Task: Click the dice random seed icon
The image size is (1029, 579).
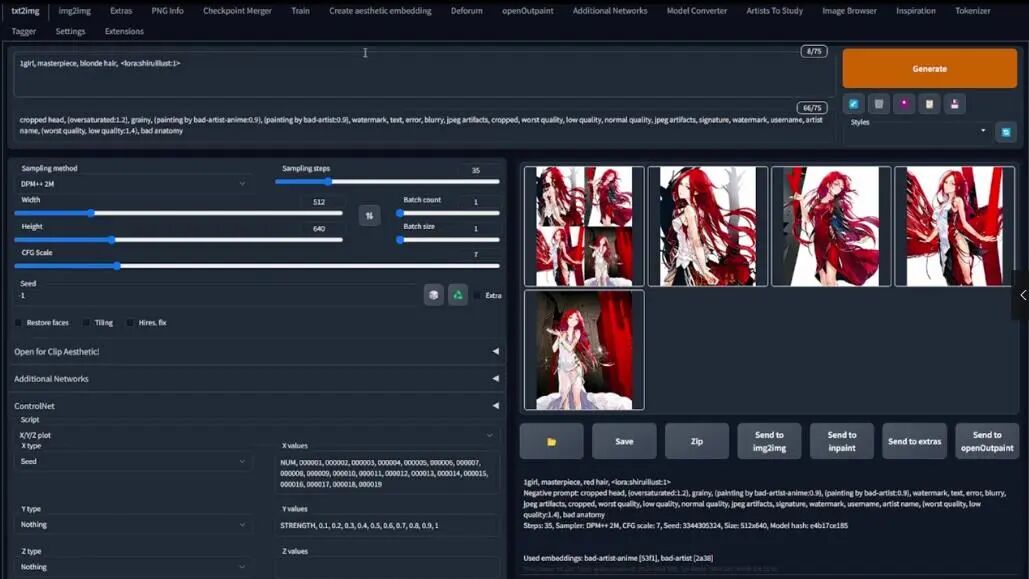Action: pos(433,295)
